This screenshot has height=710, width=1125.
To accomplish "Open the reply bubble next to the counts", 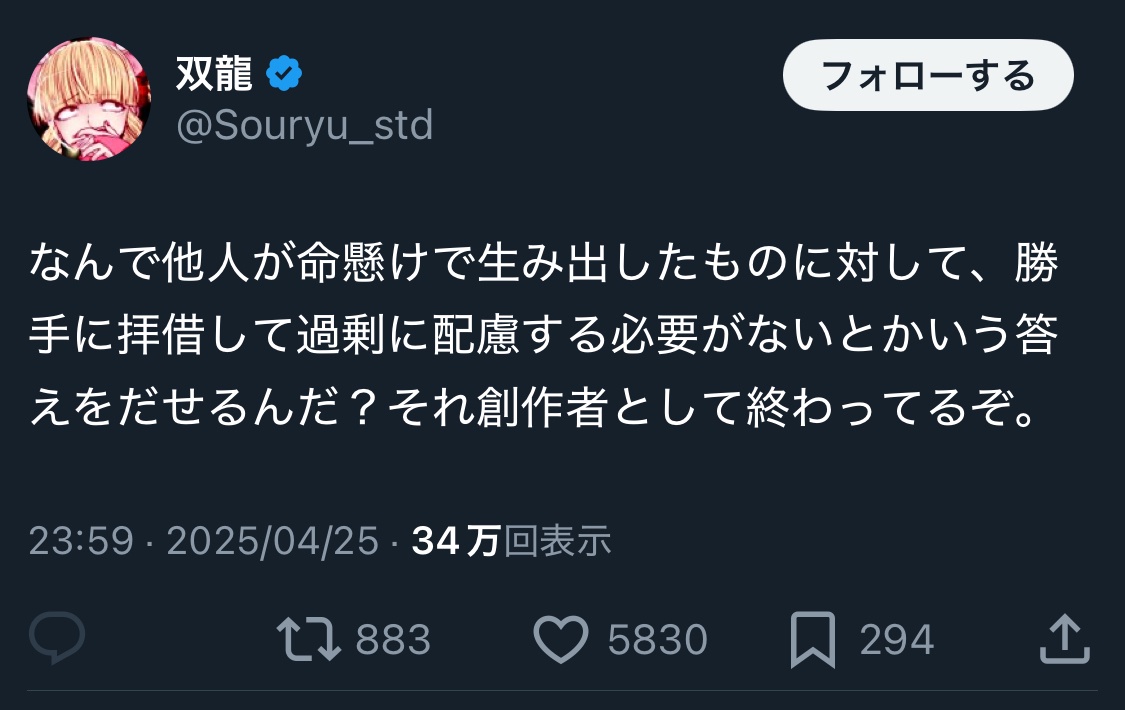I will pos(57,637).
